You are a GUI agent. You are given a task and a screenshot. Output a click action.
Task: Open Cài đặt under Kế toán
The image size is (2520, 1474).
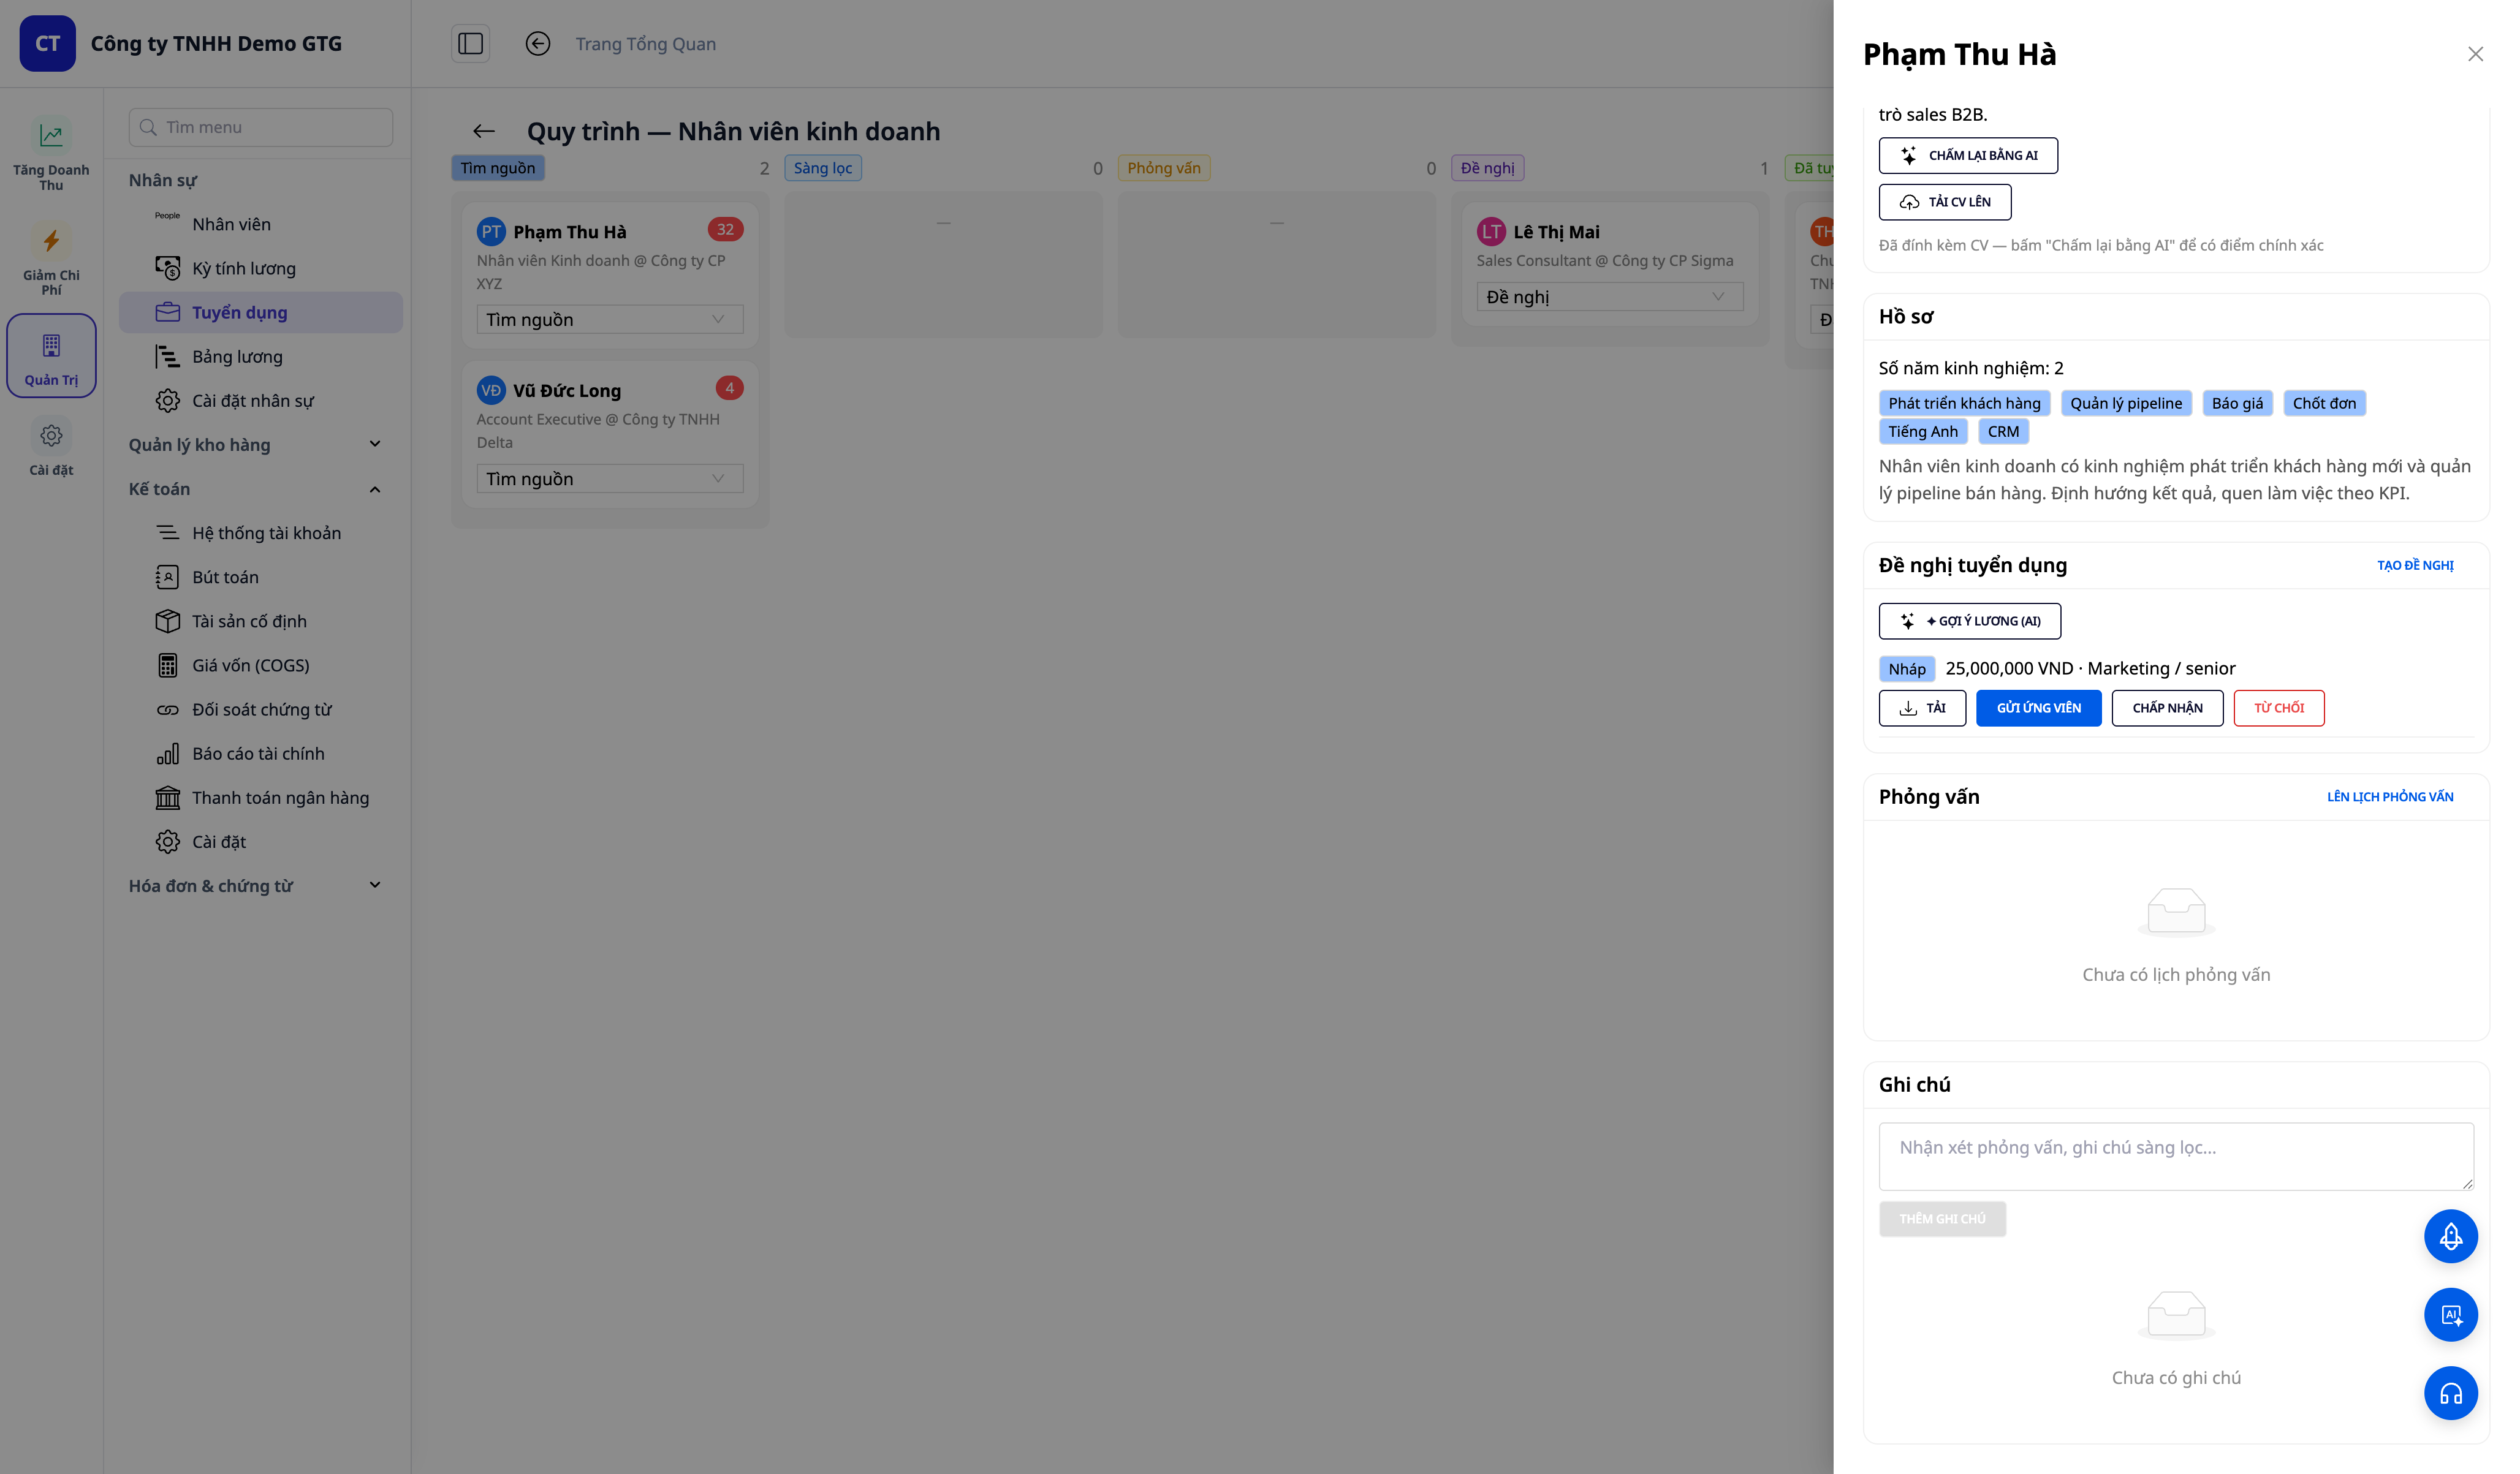tap(260, 841)
